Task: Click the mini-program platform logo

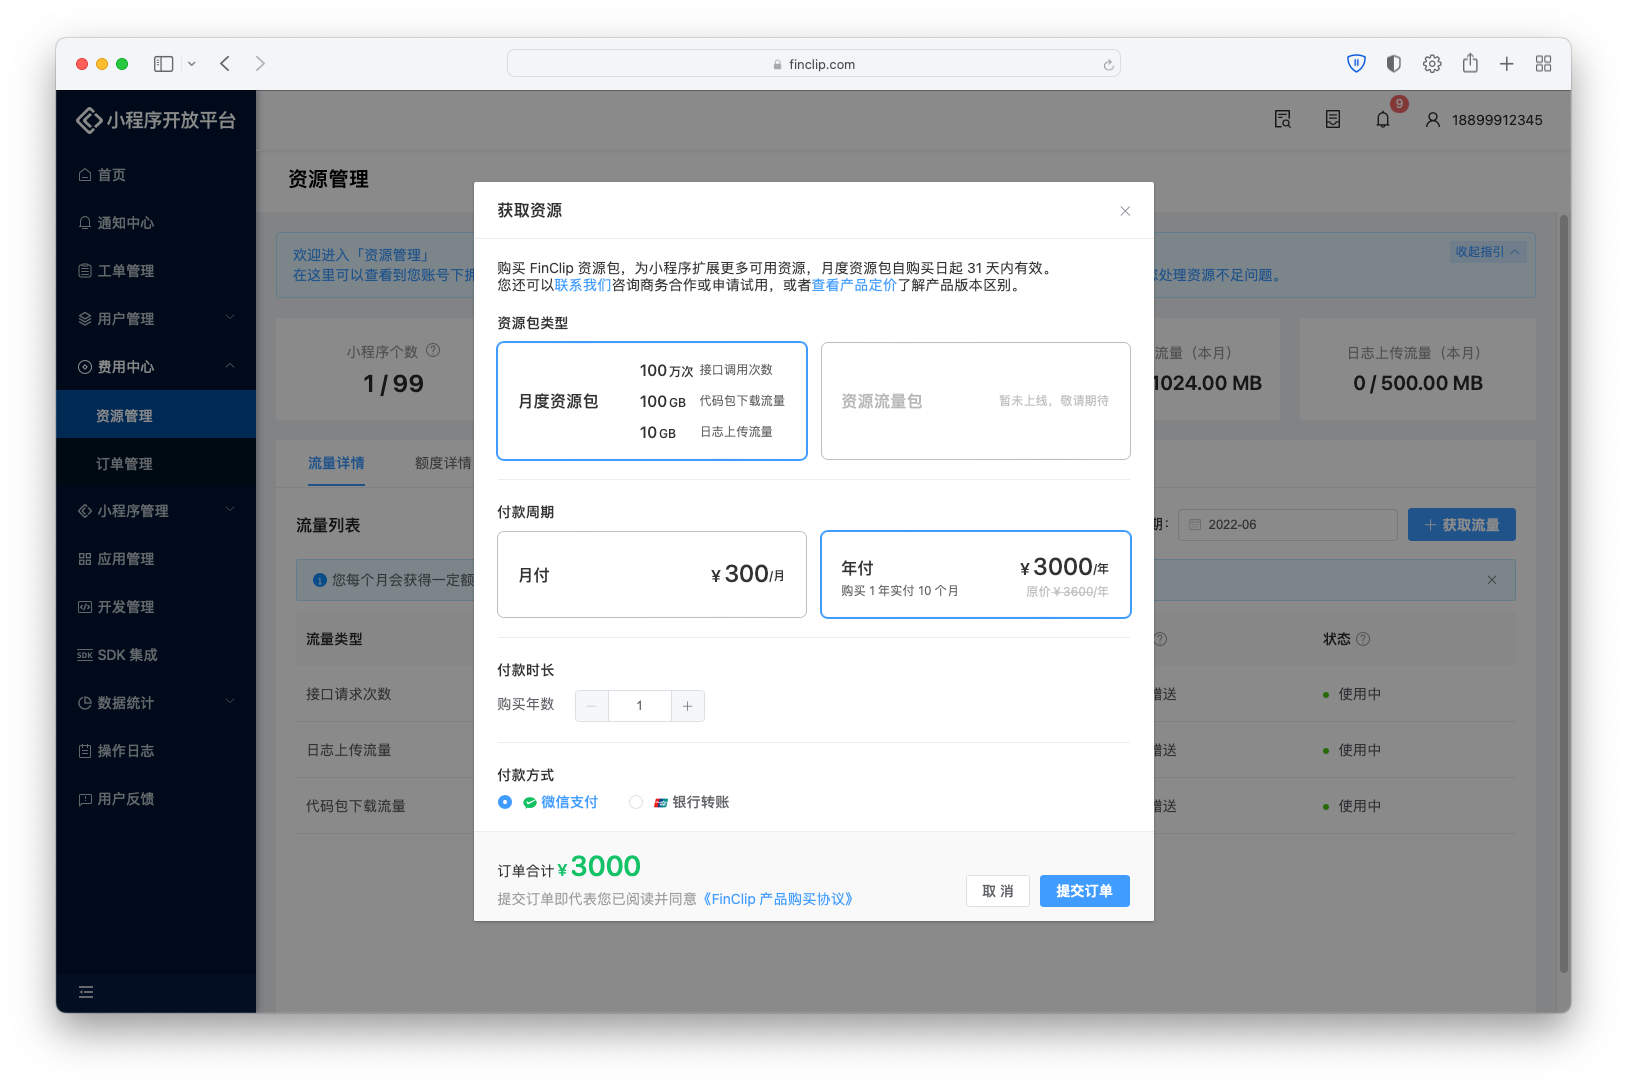Action: [x=156, y=120]
